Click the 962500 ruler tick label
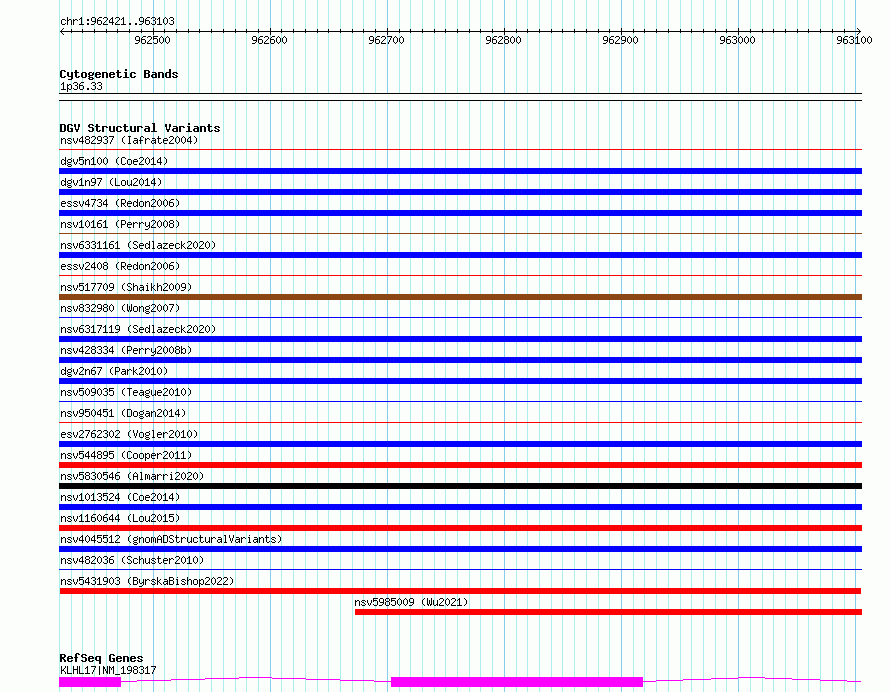The height and width of the screenshot is (692, 890). point(152,40)
